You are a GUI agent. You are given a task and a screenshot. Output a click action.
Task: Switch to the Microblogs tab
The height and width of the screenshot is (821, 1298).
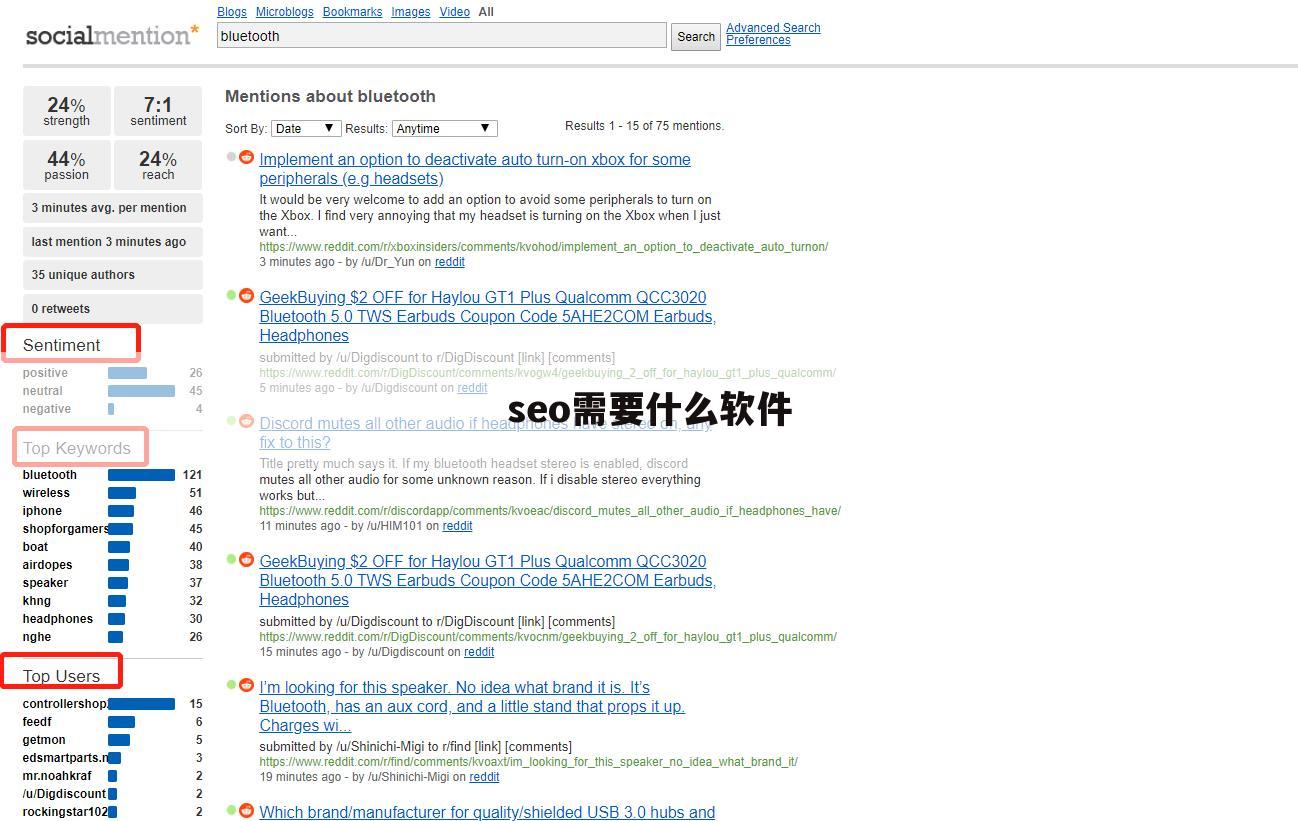pyautogui.click(x=284, y=12)
